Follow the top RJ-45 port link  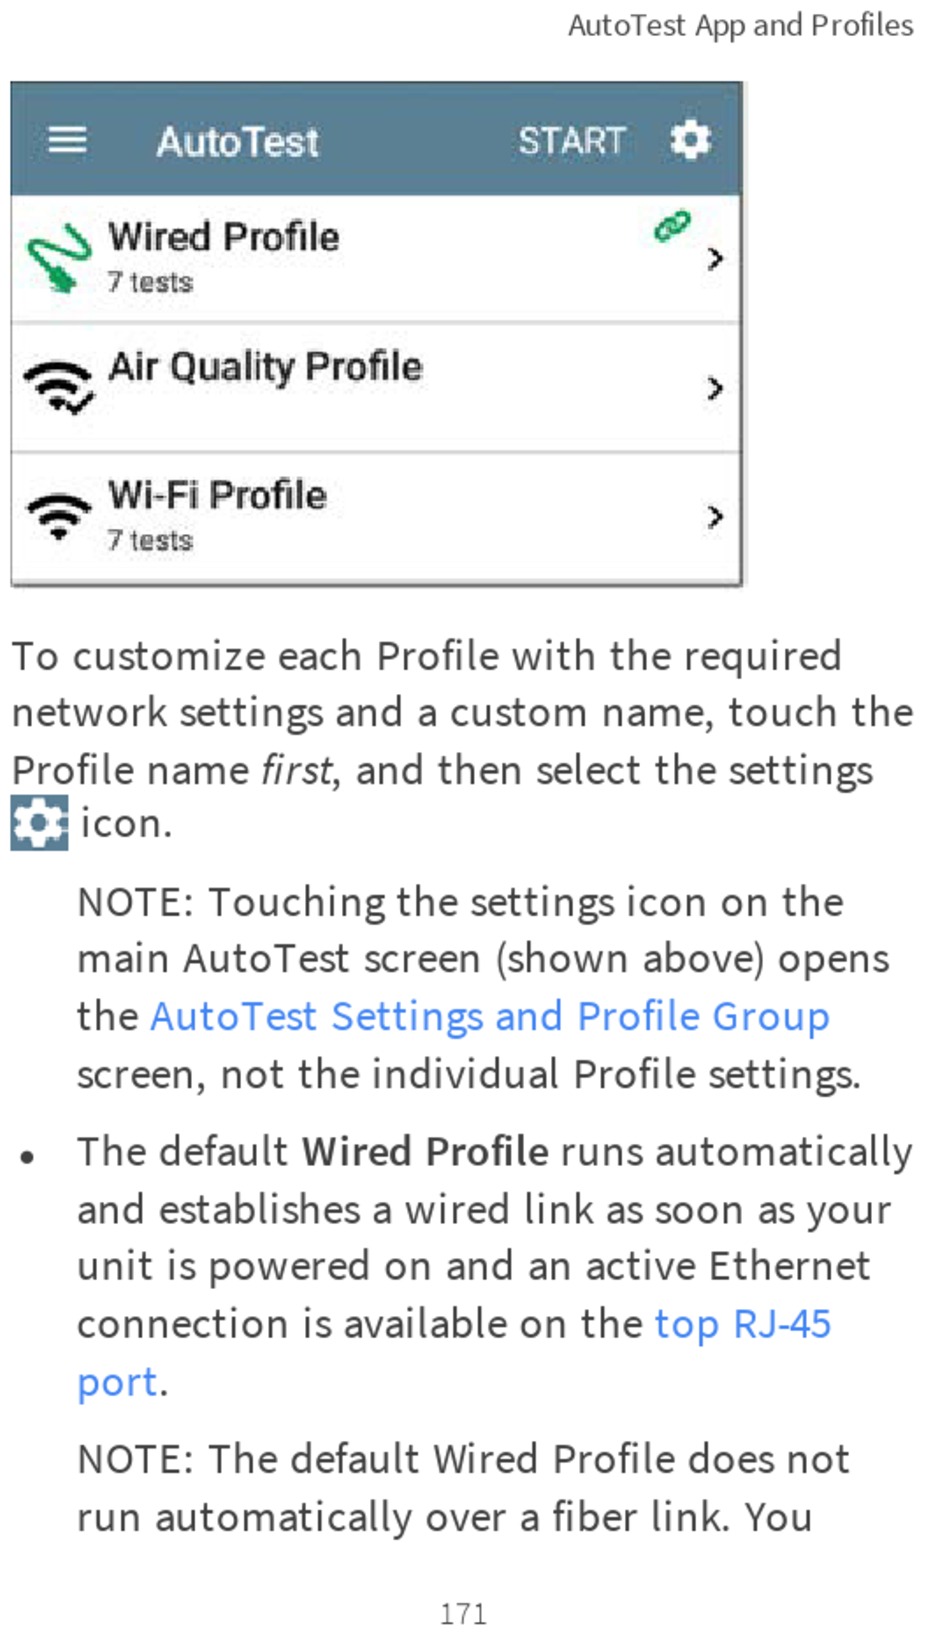(454, 1352)
